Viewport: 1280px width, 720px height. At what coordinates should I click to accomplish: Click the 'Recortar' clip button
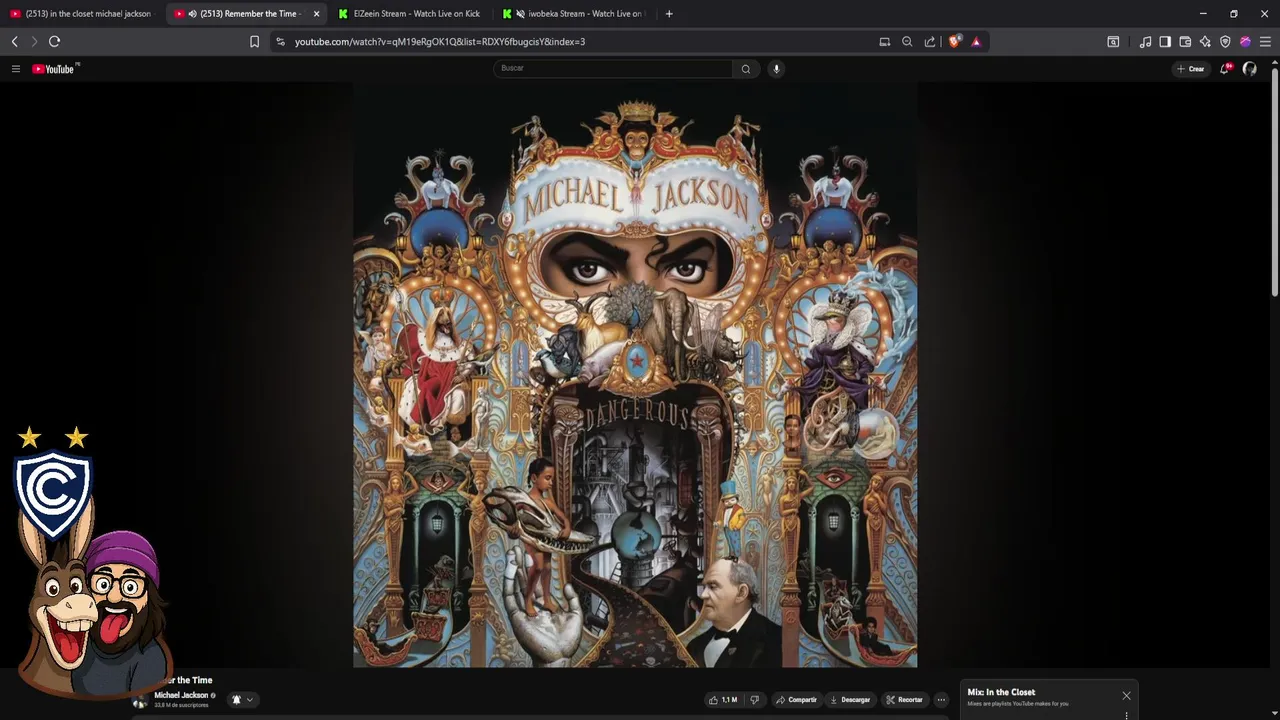[x=904, y=700]
